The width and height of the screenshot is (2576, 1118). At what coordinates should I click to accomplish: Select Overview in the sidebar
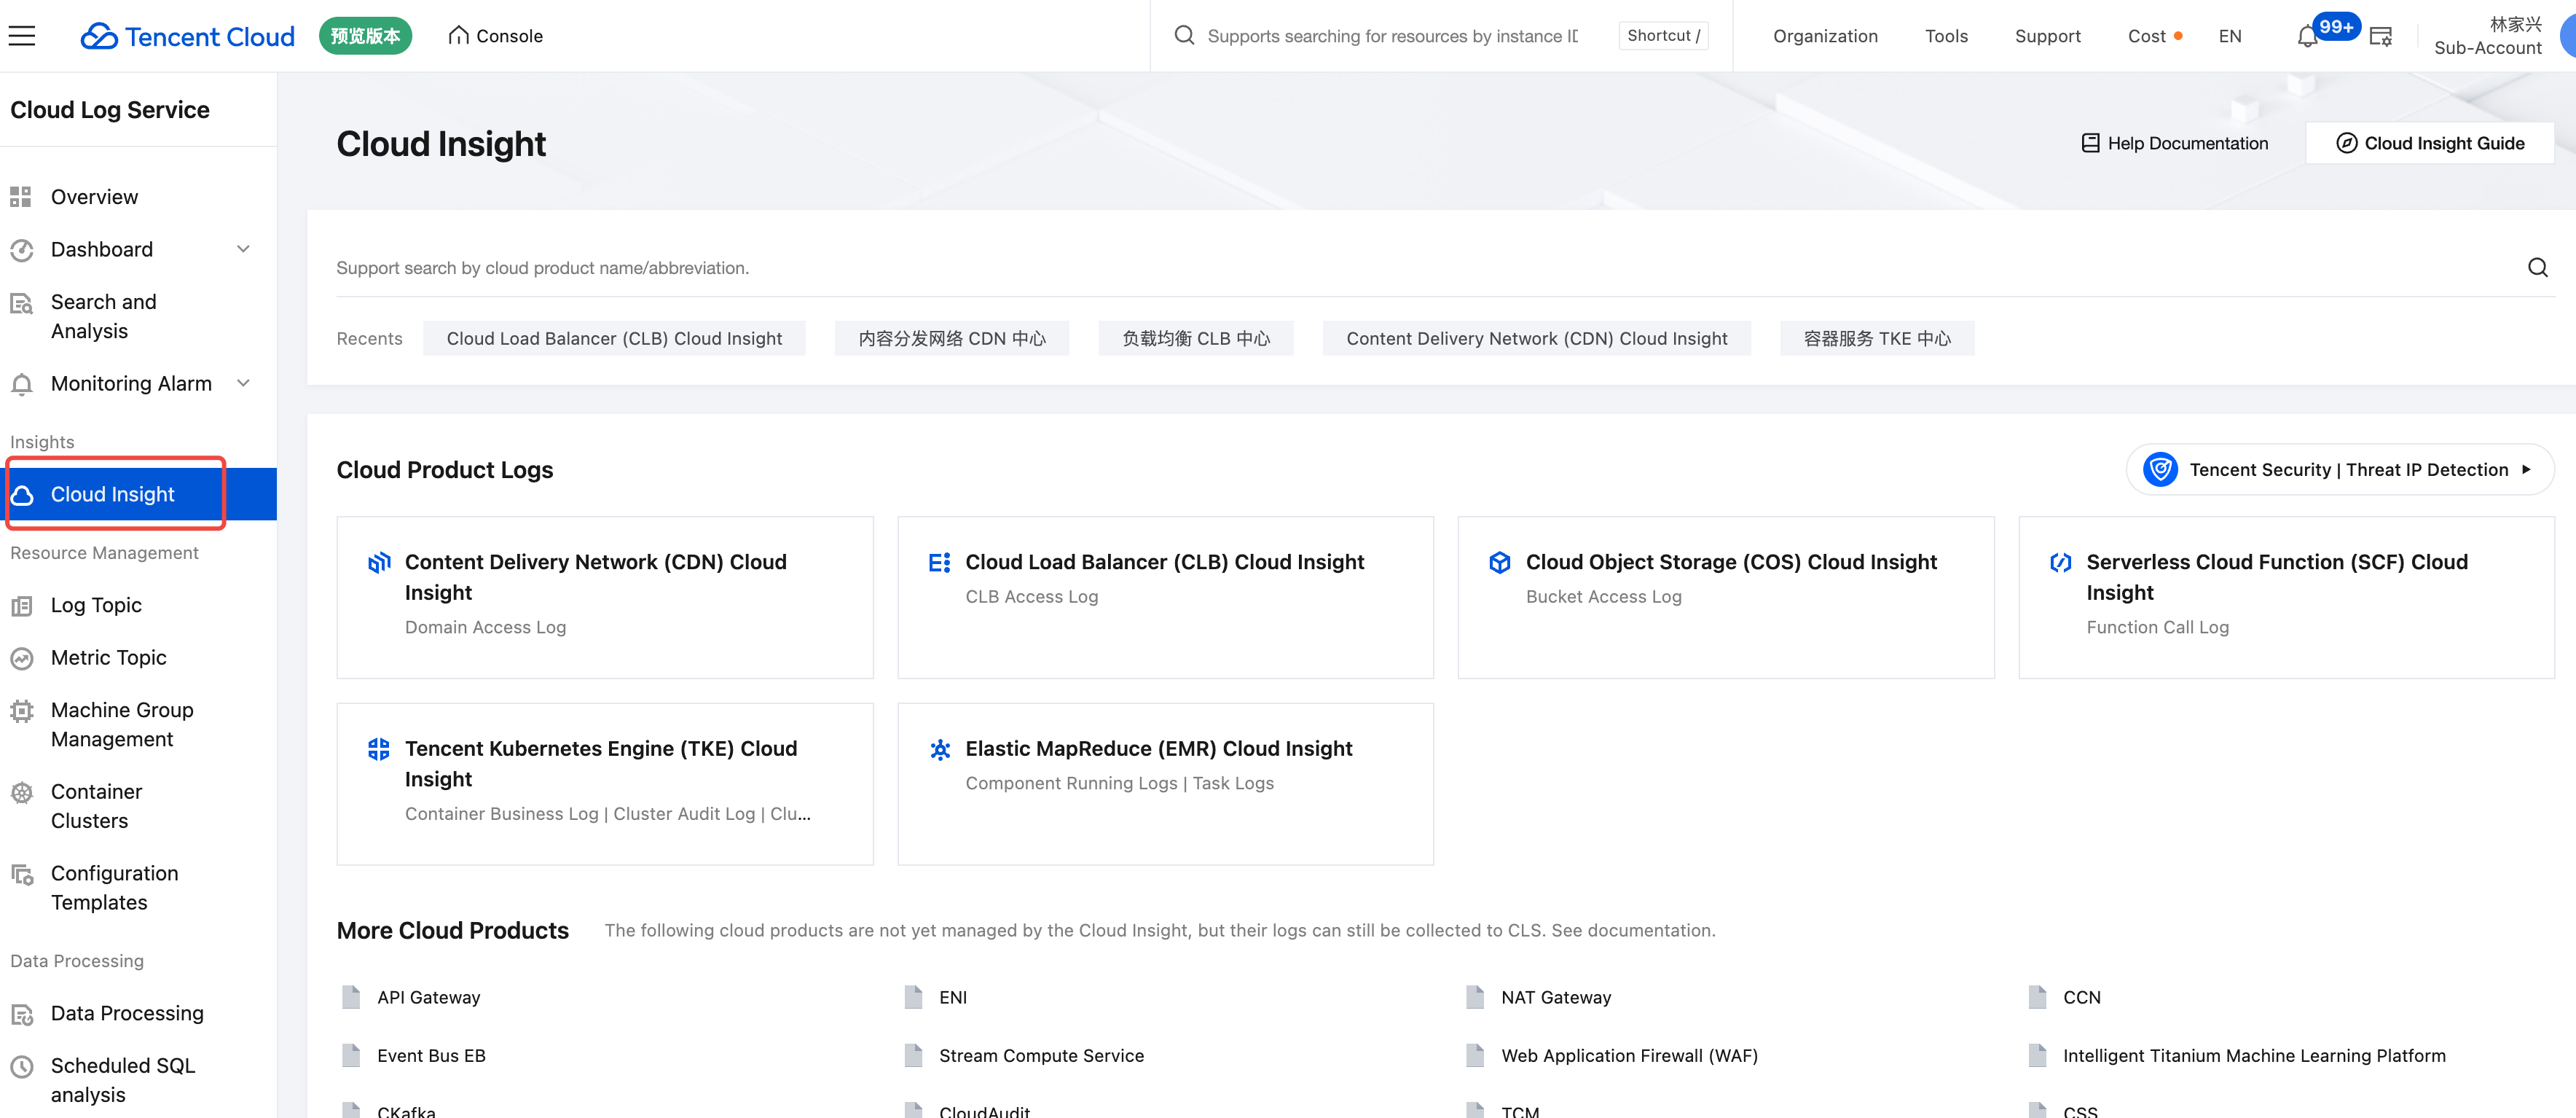click(x=94, y=197)
